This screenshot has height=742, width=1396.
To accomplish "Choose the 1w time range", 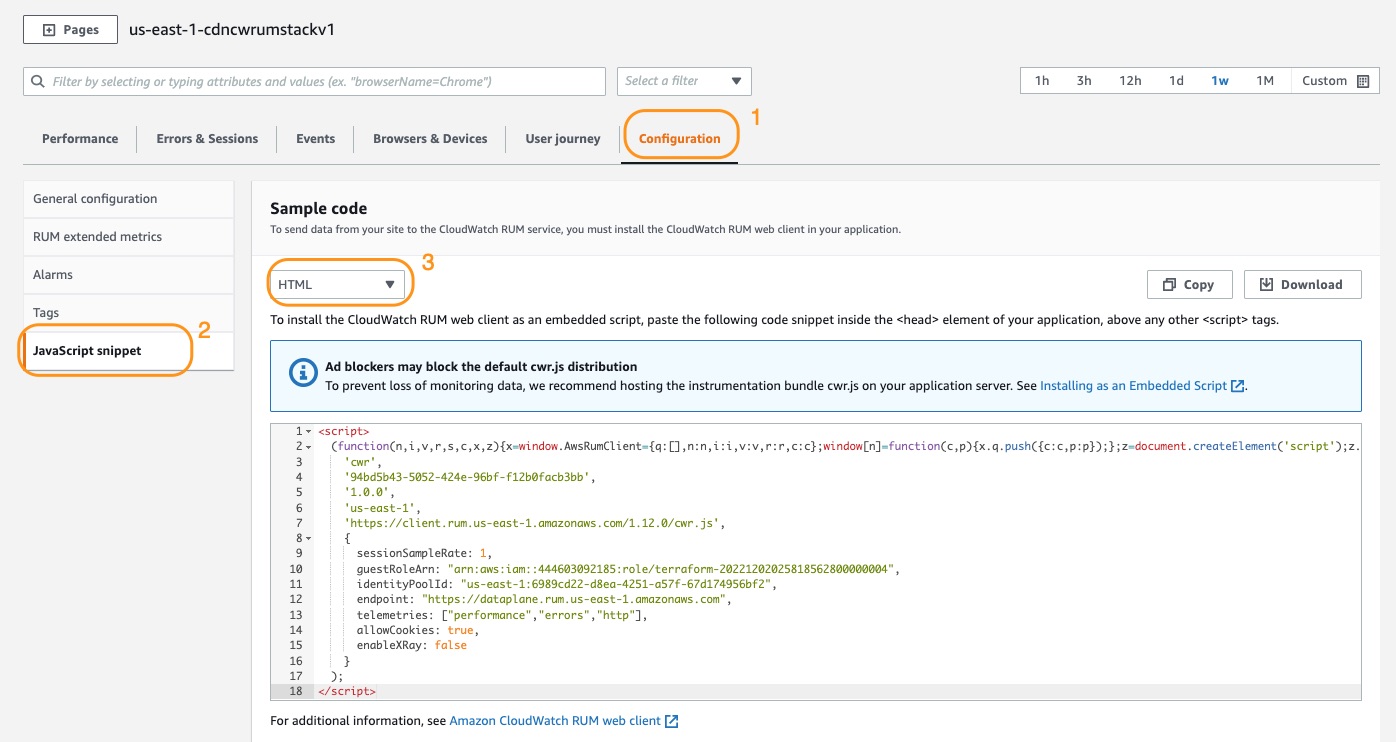I will point(1220,81).
